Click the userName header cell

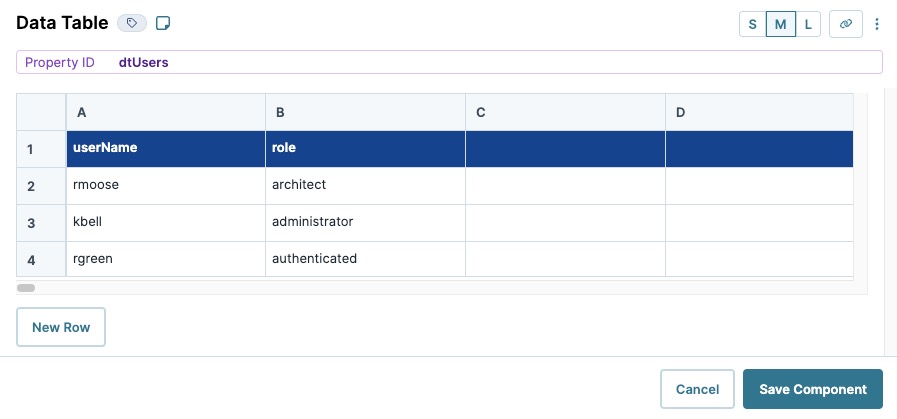pyautogui.click(x=166, y=149)
